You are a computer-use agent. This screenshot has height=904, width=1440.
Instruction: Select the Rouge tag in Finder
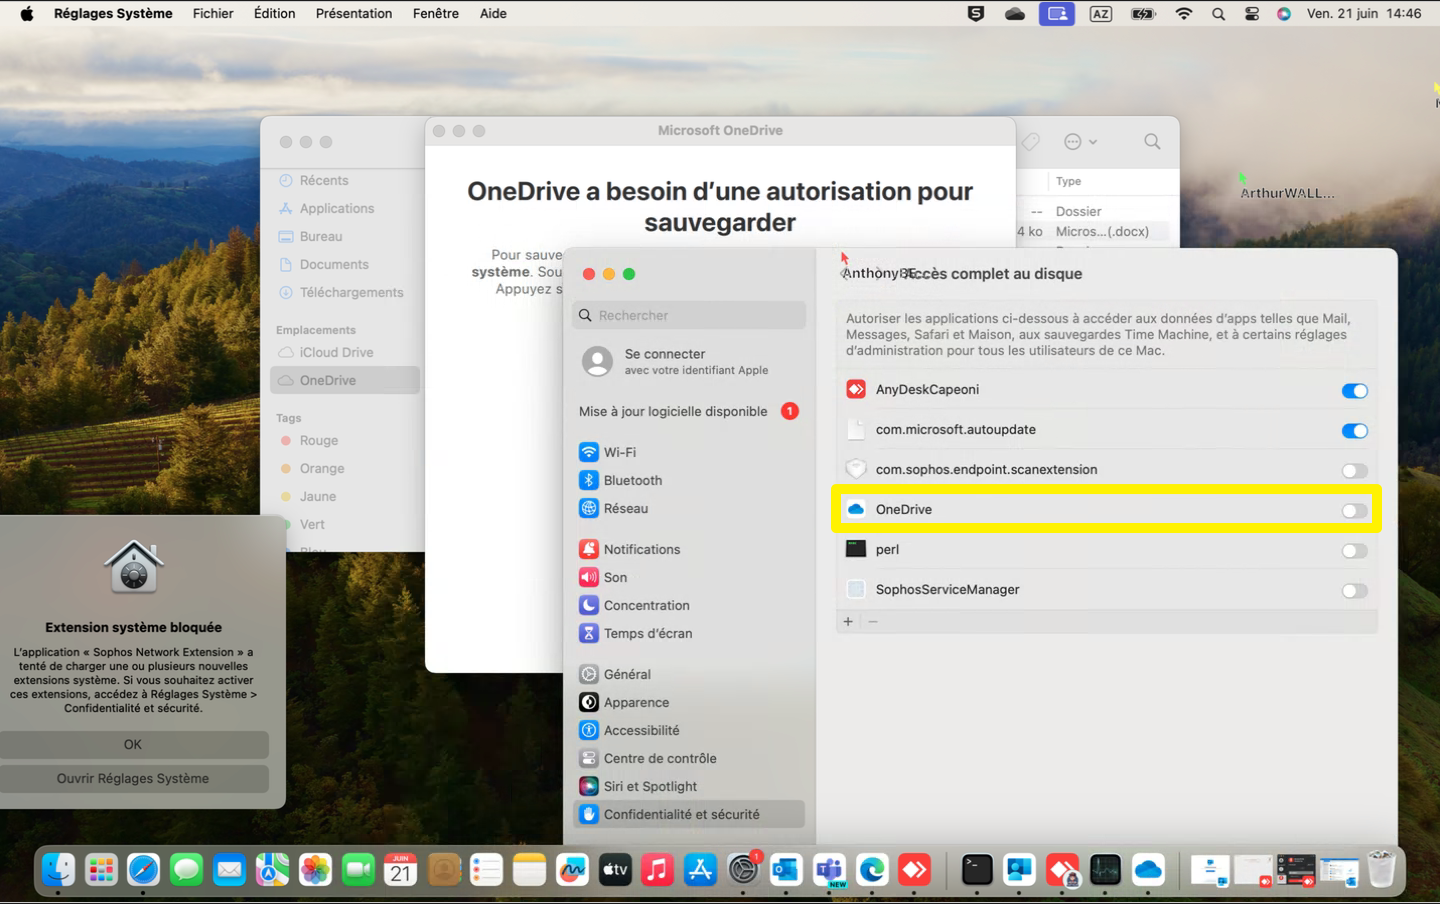[x=345, y=440]
